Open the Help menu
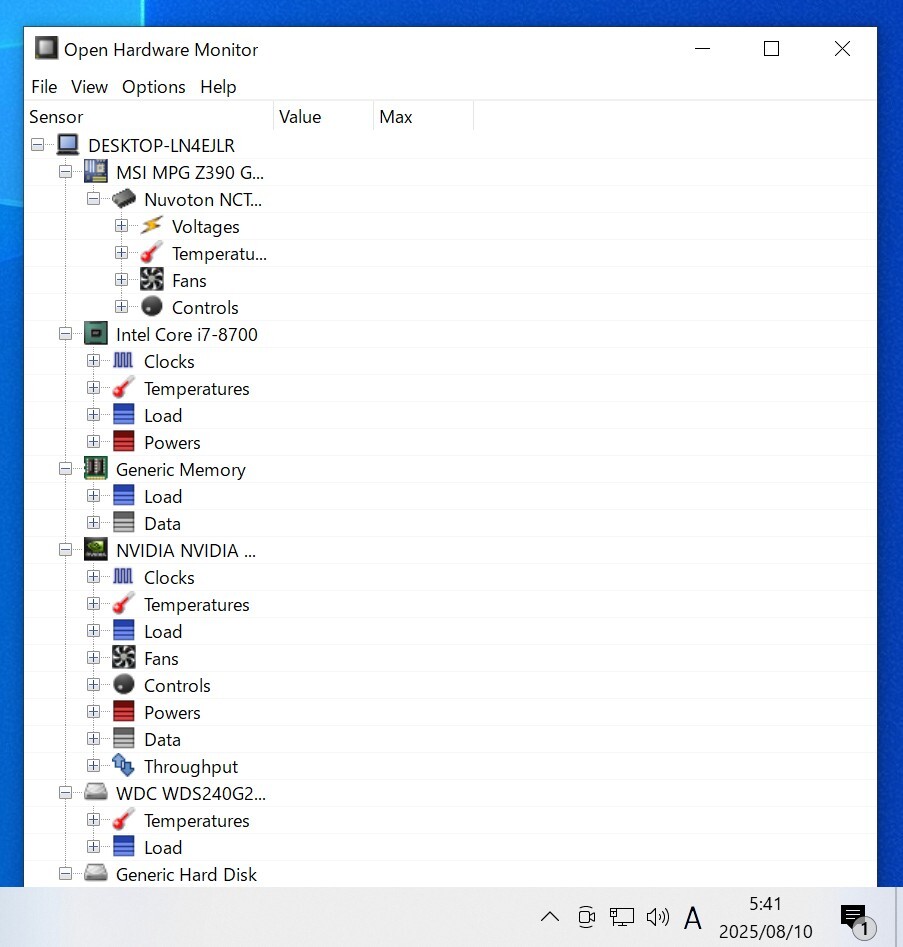This screenshot has width=903, height=947. pyautogui.click(x=218, y=87)
